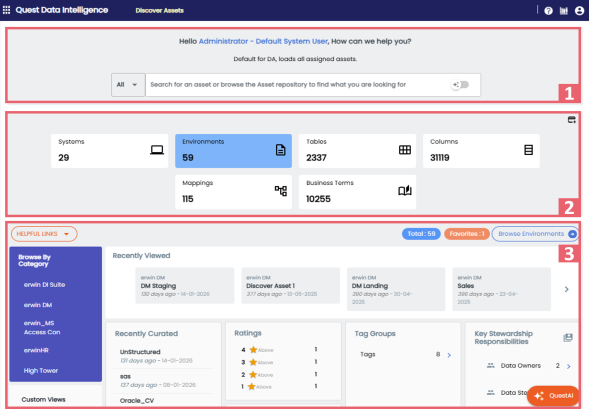The width and height of the screenshot is (589, 409).
Task: Launch the QuestAI assistant button
Action: click(x=553, y=395)
